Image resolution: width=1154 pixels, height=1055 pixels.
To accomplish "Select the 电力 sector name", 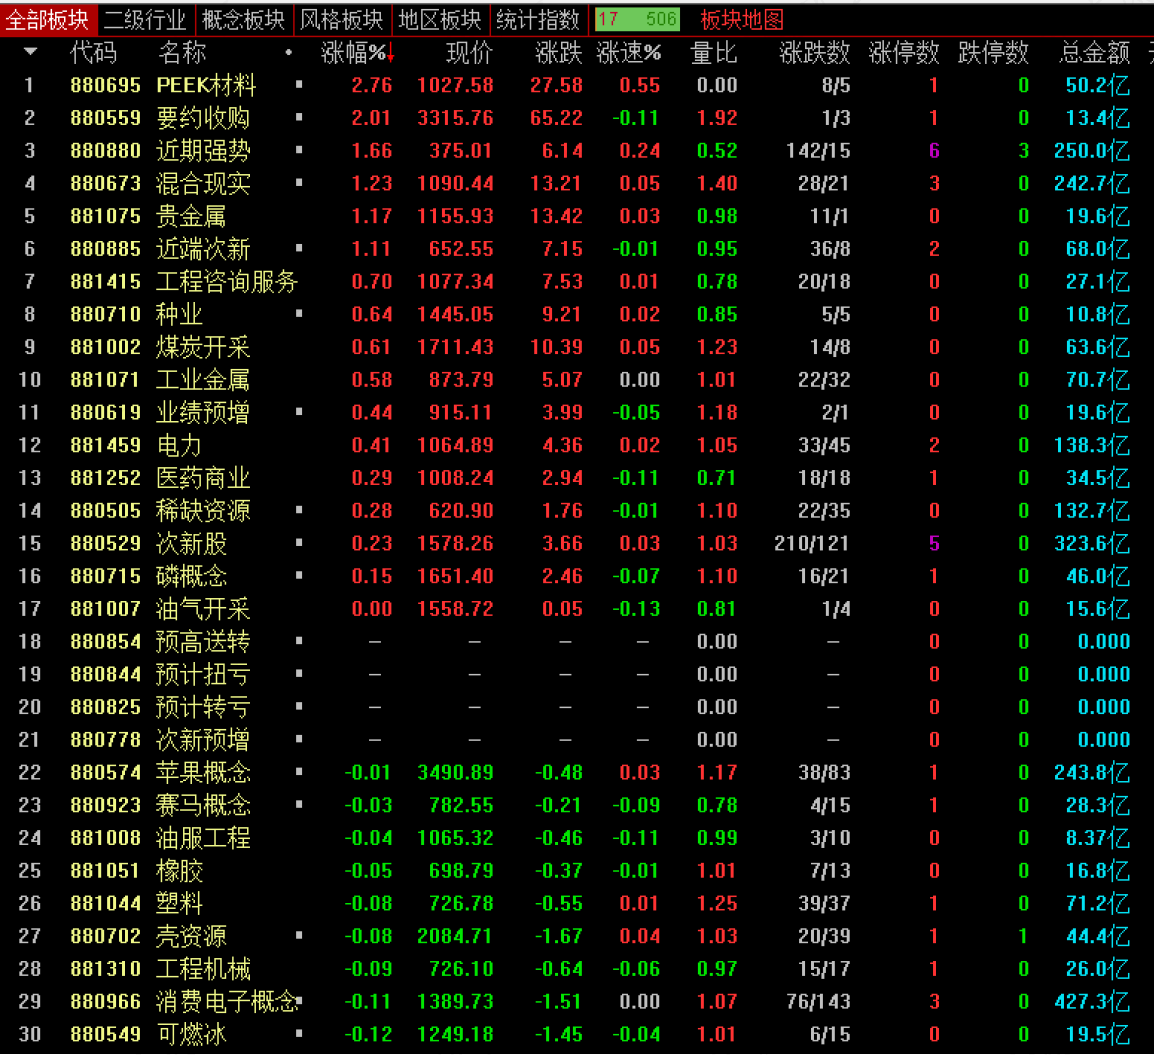I will point(179,445).
